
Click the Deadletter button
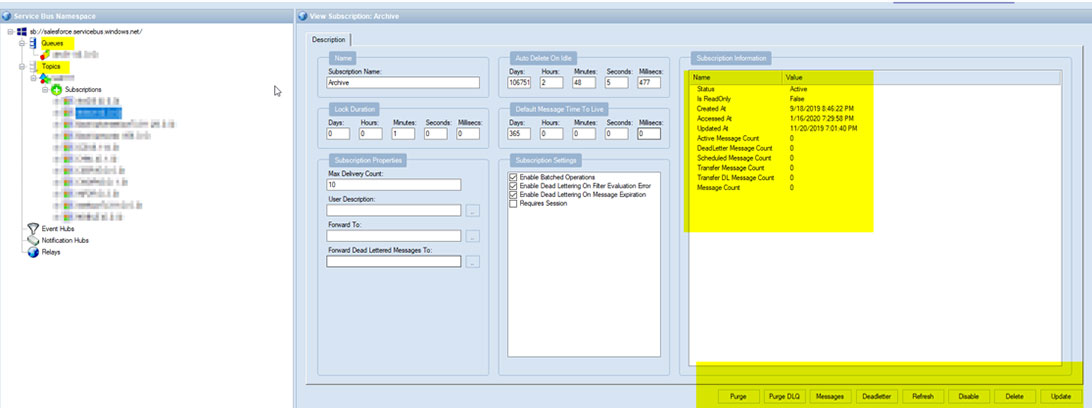pos(877,396)
